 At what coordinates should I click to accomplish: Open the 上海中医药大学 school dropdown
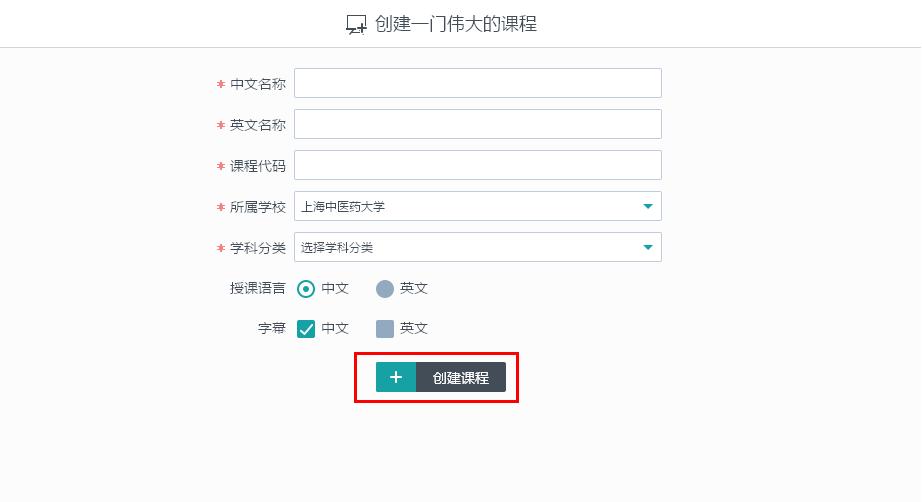[470, 207]
